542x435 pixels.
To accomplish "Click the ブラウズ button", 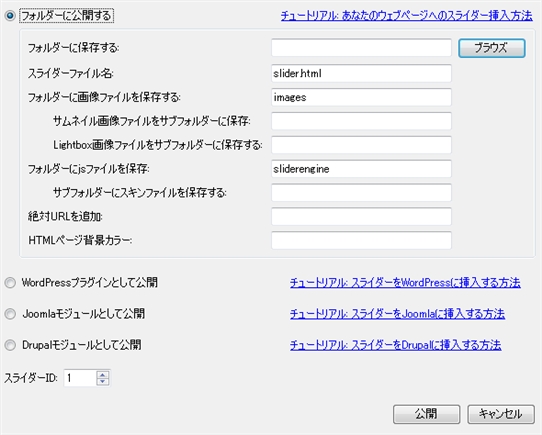I will click(492, 48).
